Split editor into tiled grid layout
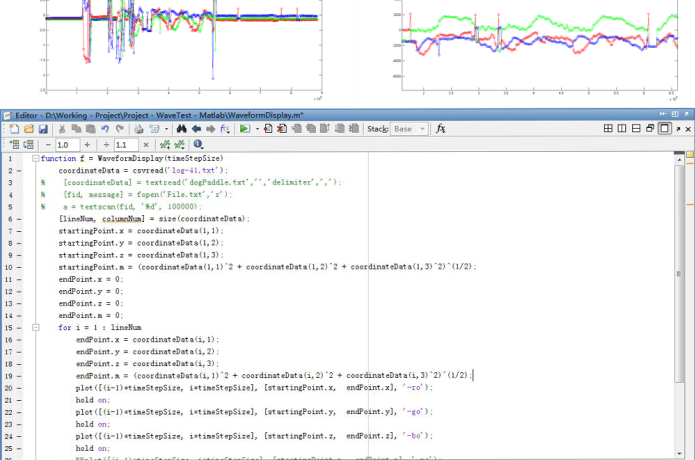Viewport: 695px width, 460px height. 606,129
